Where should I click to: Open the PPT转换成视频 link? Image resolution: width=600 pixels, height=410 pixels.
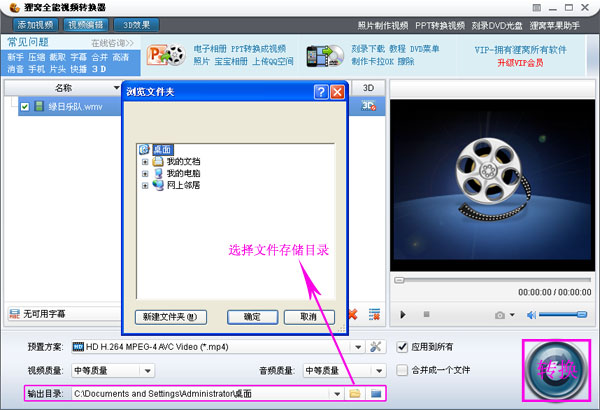click(258, 49)
